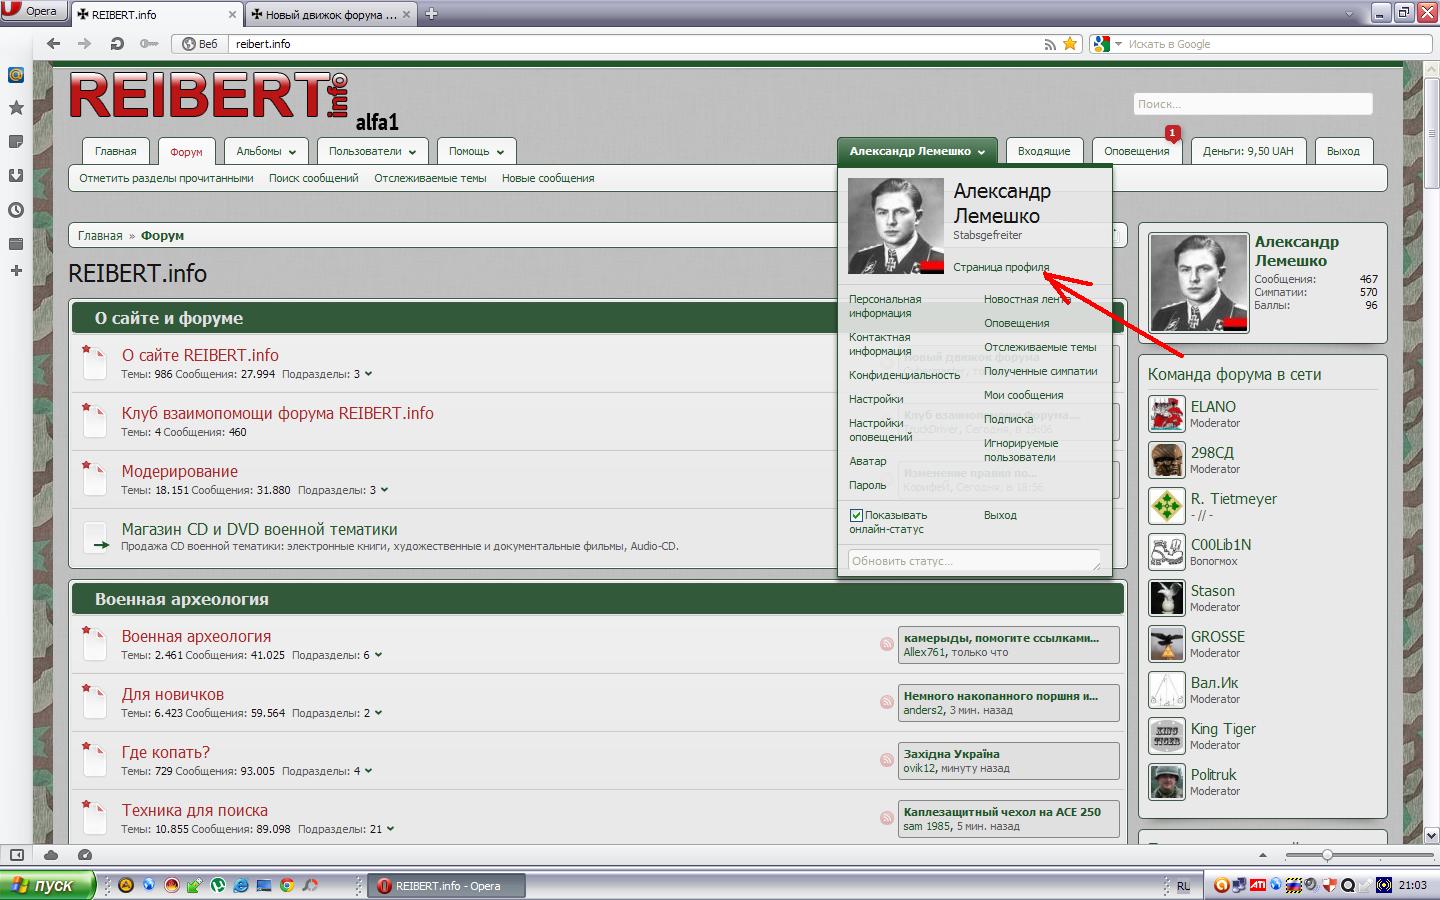The image size is (1440, 900).
Task: Reload the reibert.info page
Action: pyautogui.click(x=117, y=44)
